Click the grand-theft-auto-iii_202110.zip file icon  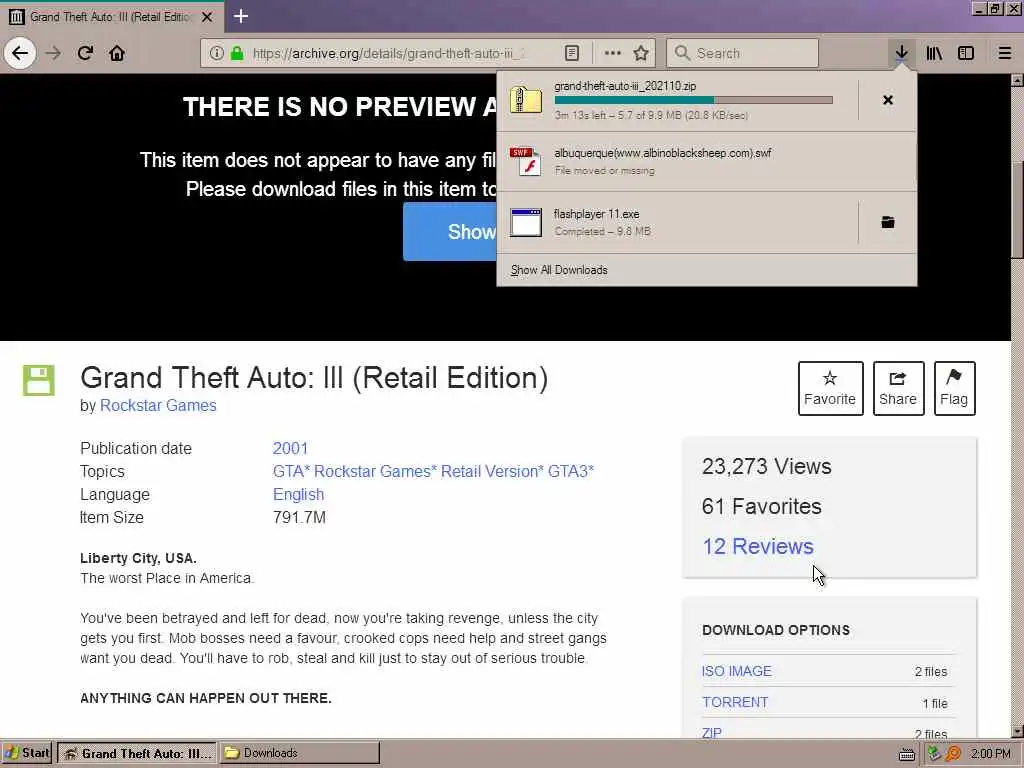(526, 100)
